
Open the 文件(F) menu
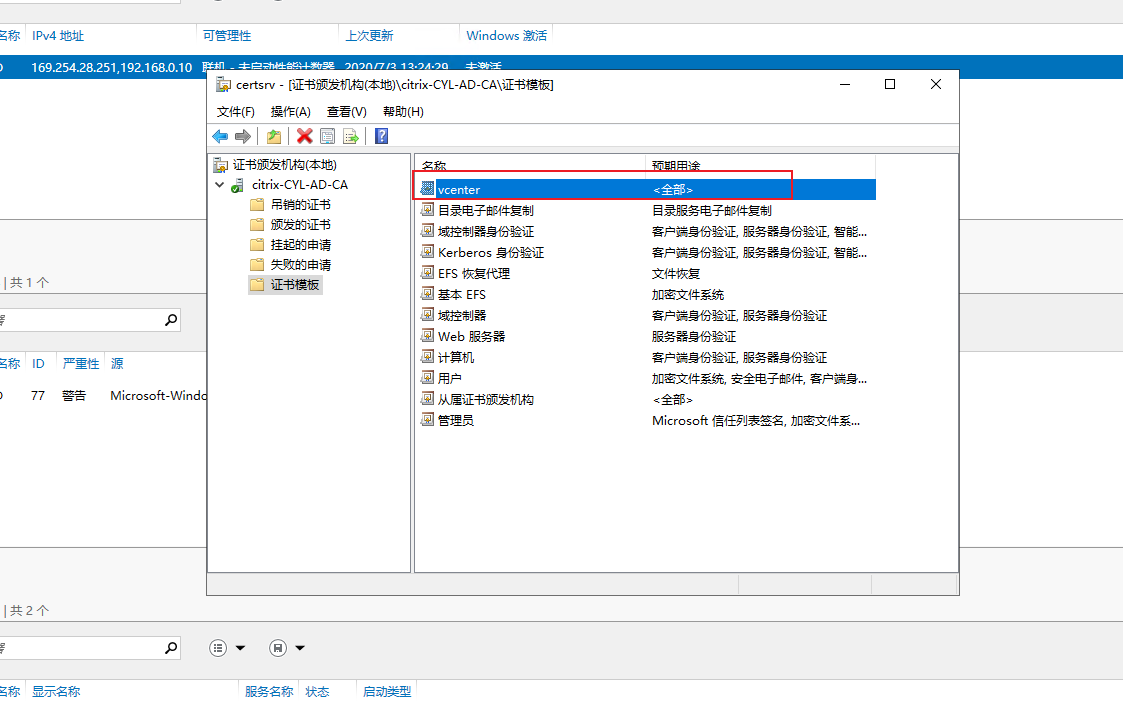(236, 112)
